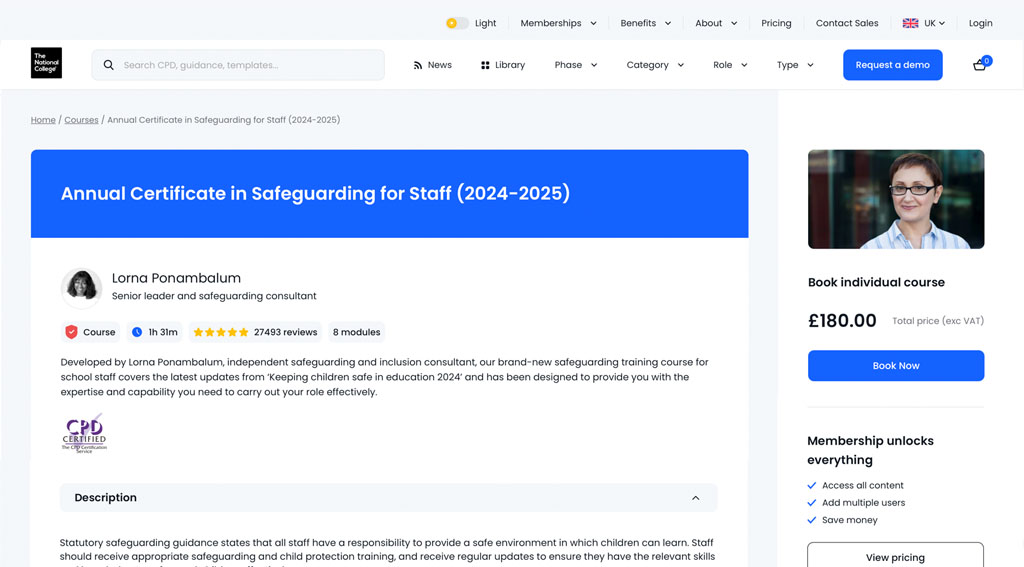1024x567 pixels.
Task: Follow the Courses breadcrumb link
Action: (x=81, y=120)
